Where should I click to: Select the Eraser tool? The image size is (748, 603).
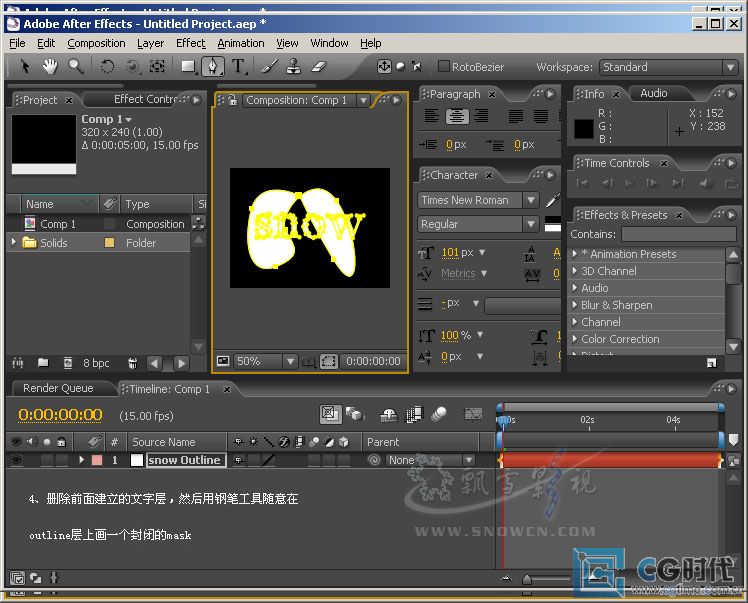click(x=319, y=66)
